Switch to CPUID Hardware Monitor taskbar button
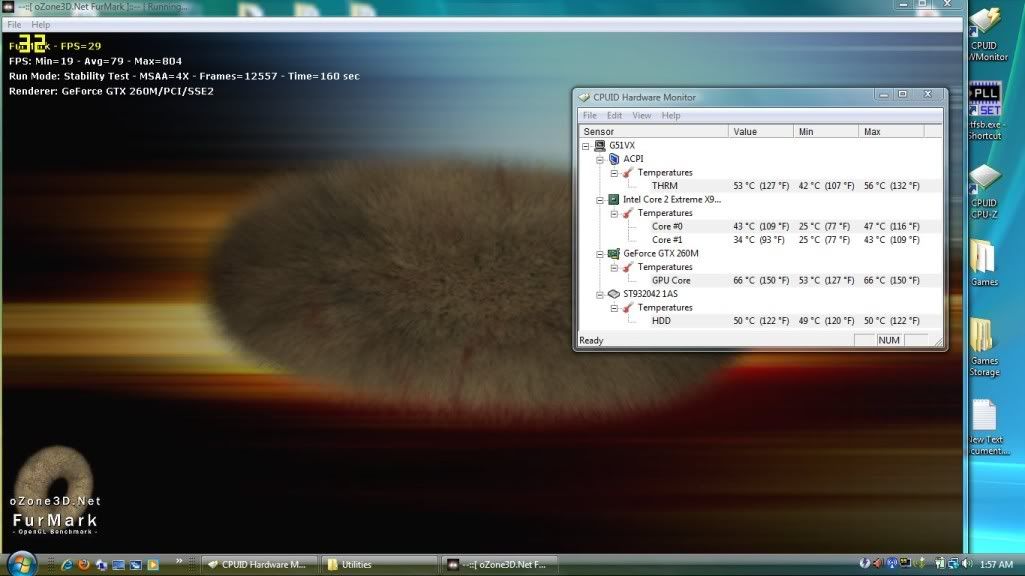Screen dimensions: 1025x576 pyautogui.click(x=260, y=564)
